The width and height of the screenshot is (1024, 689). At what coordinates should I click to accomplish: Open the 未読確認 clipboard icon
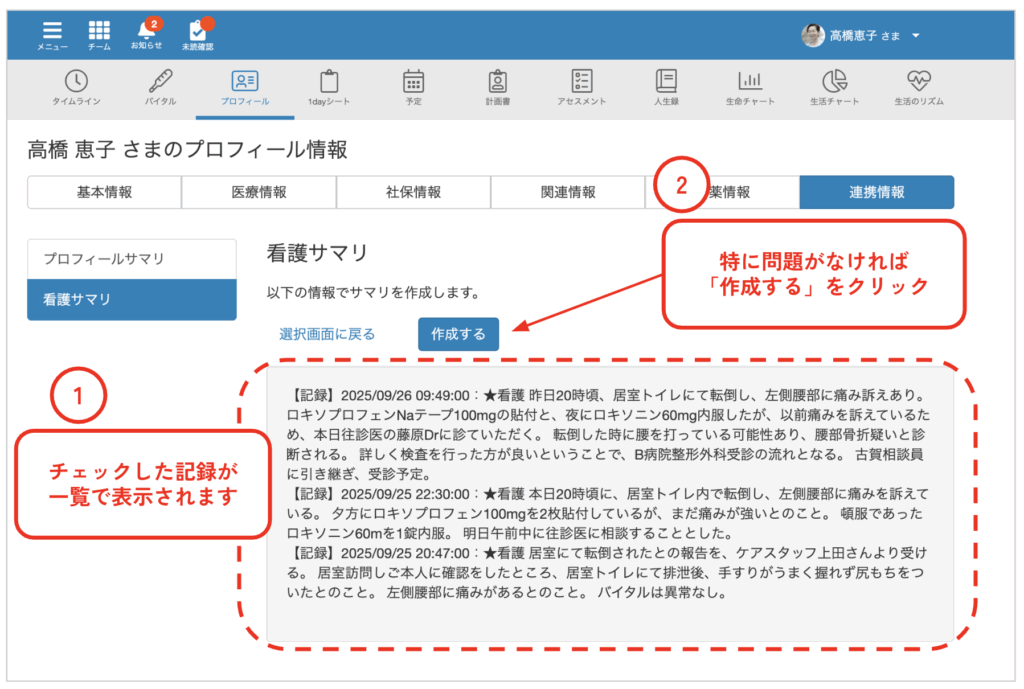(197, 32)
